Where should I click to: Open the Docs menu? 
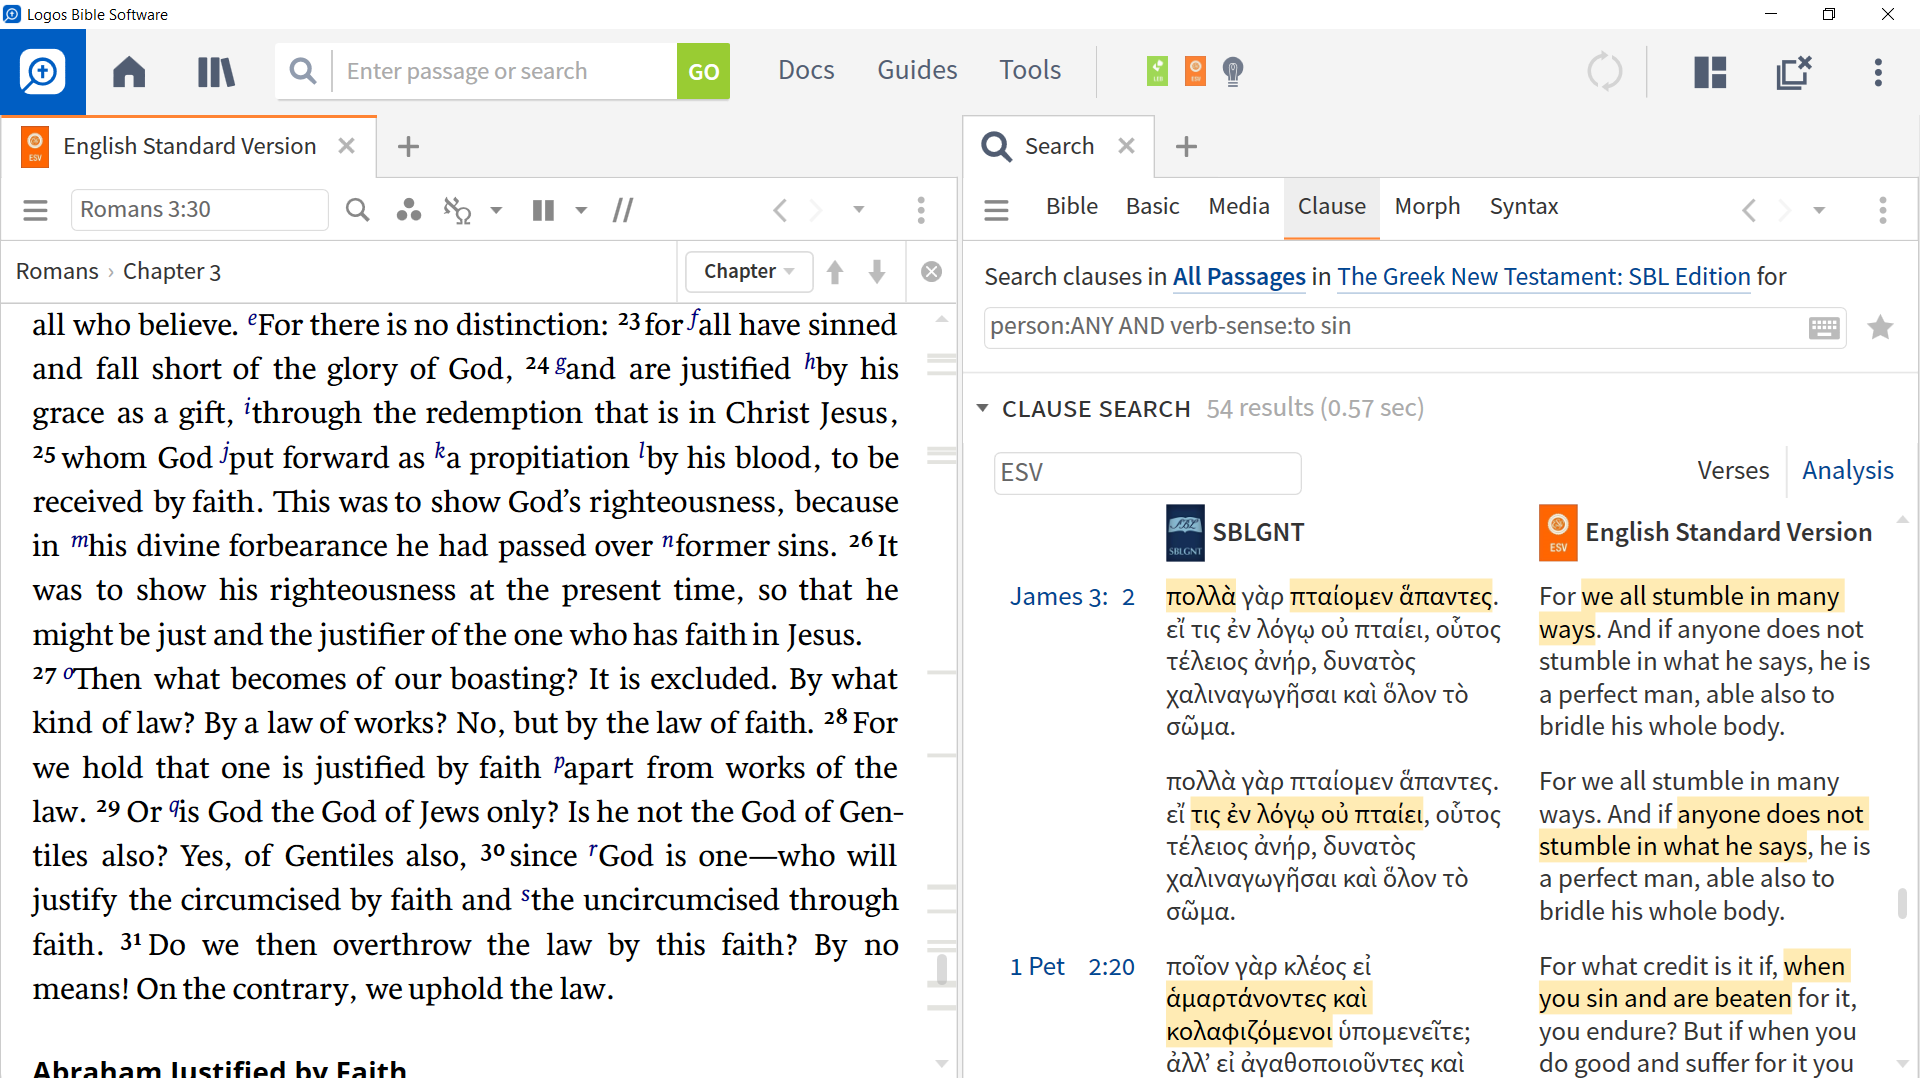coord(806,70)
